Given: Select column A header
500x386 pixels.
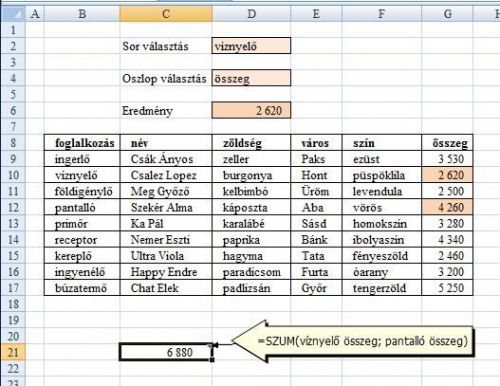Looking at the screenshot, I should [x=35, y=14].
